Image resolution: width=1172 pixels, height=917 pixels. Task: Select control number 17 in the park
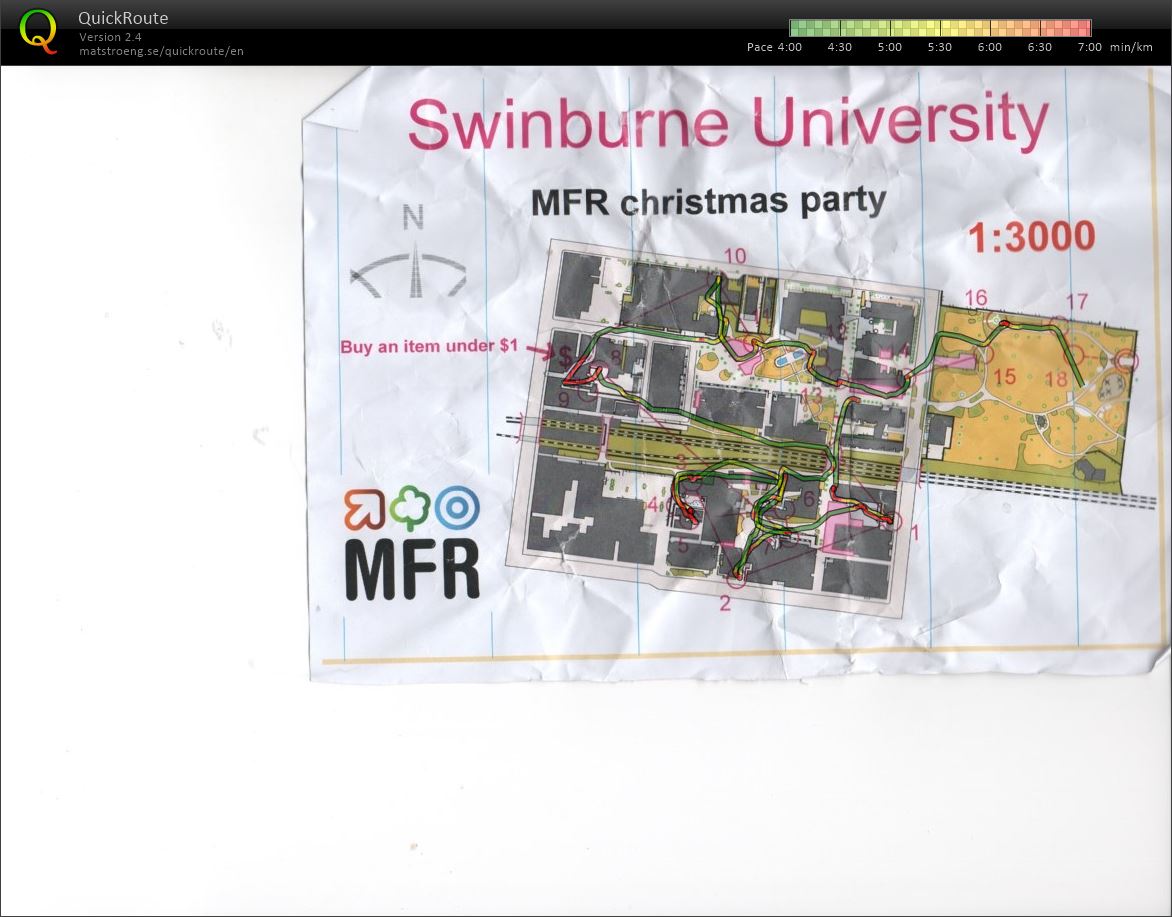pyautogui.click(x=1076, y=301)
